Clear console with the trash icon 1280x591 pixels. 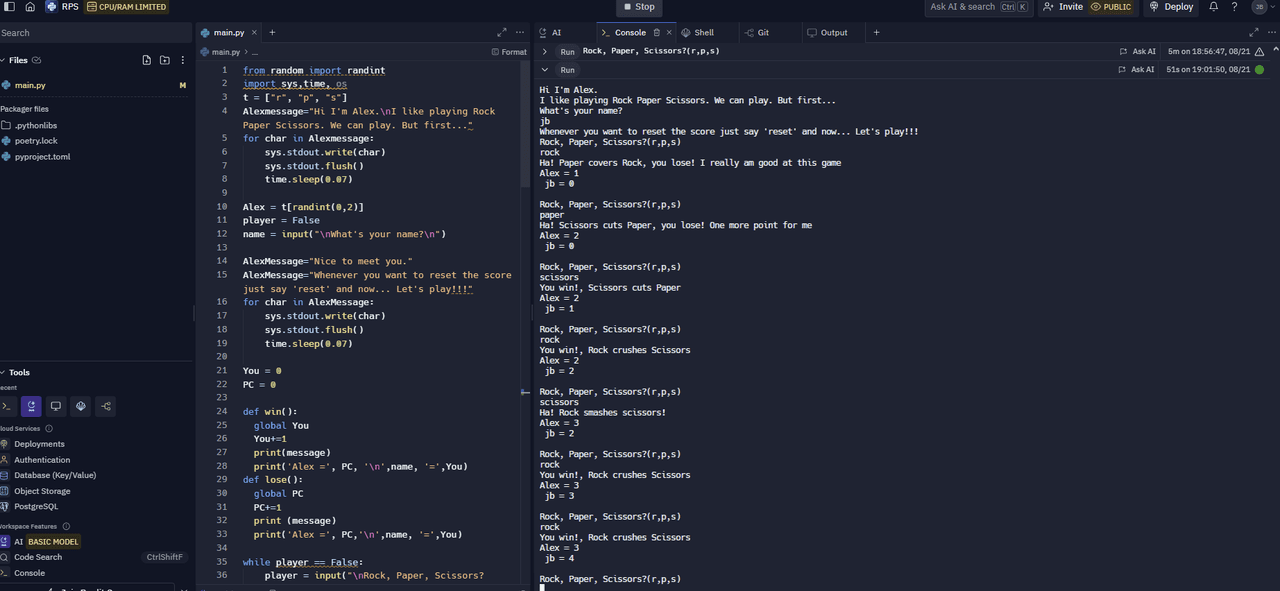[x=656, y=33]
